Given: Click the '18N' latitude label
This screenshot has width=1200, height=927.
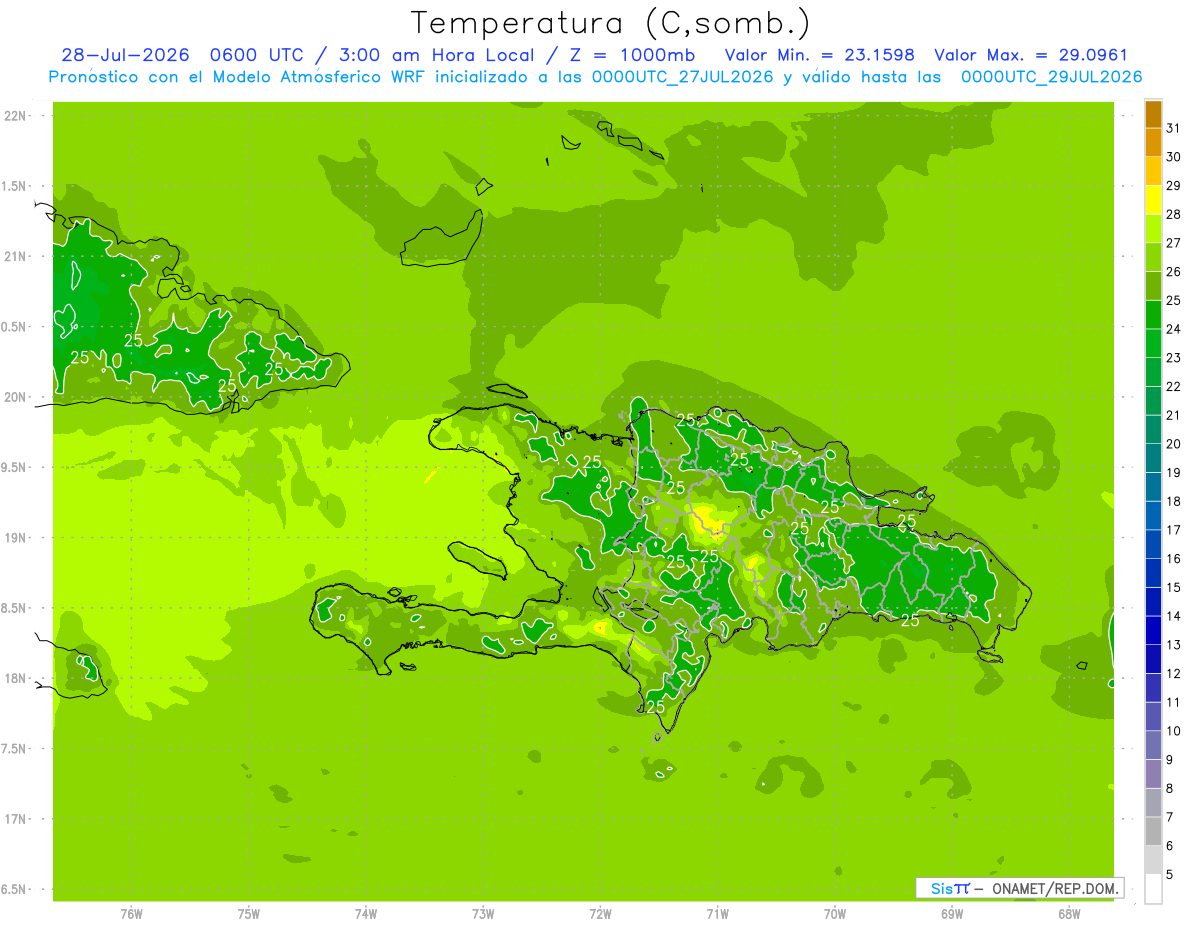Looking at the screenshot, I should tap(14, 678).
